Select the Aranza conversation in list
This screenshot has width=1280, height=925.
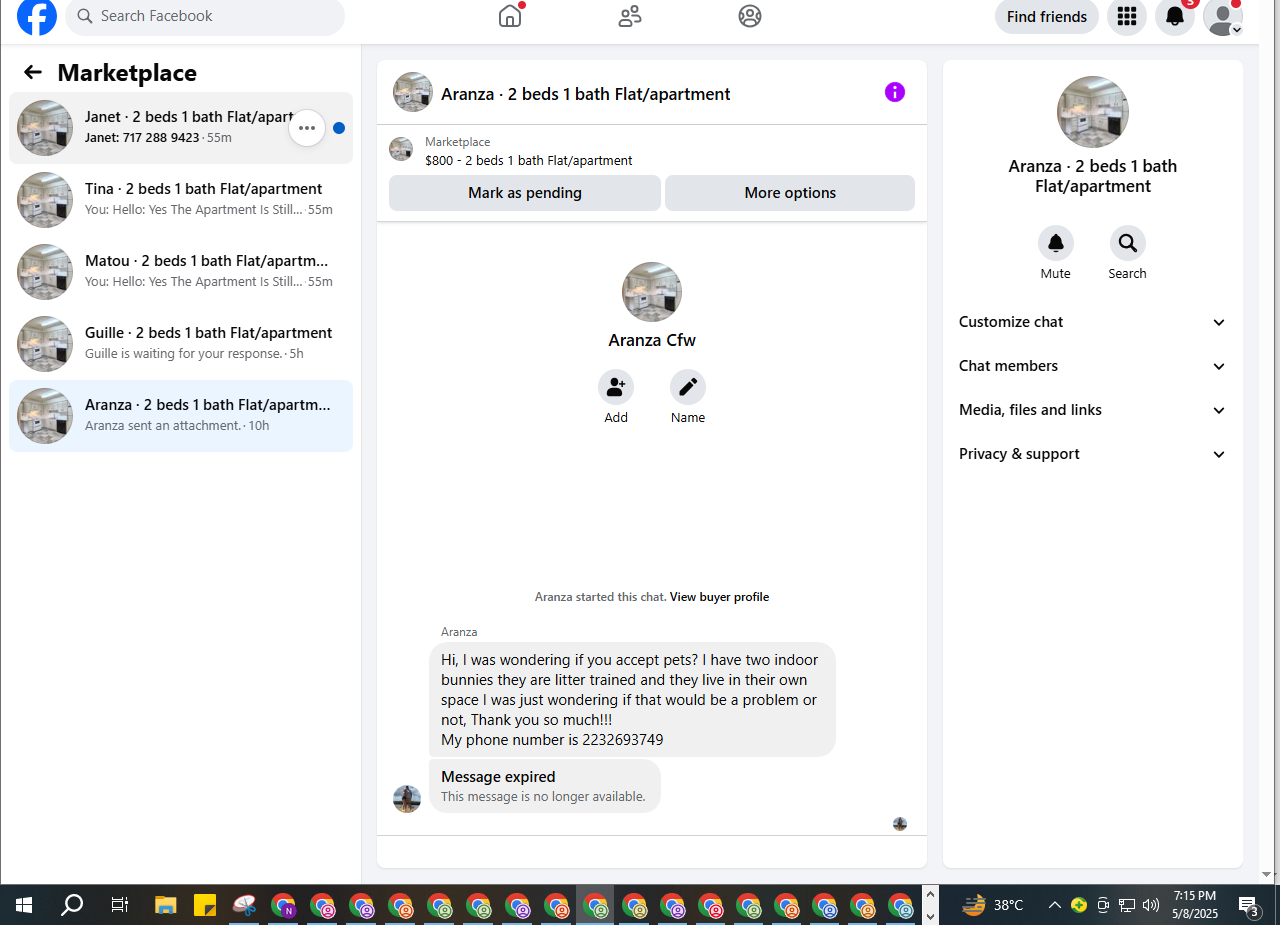click(x=181, y=416)
